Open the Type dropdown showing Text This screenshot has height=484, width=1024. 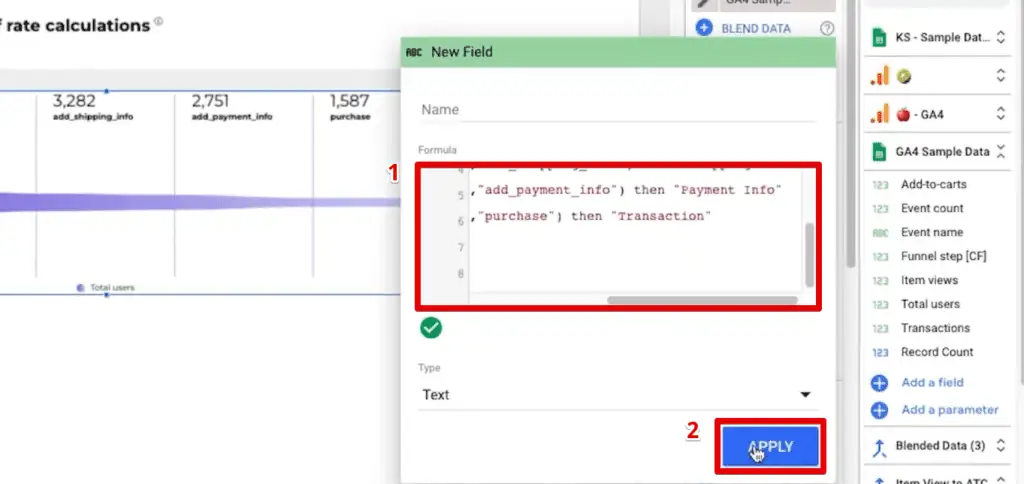(616, 395)
